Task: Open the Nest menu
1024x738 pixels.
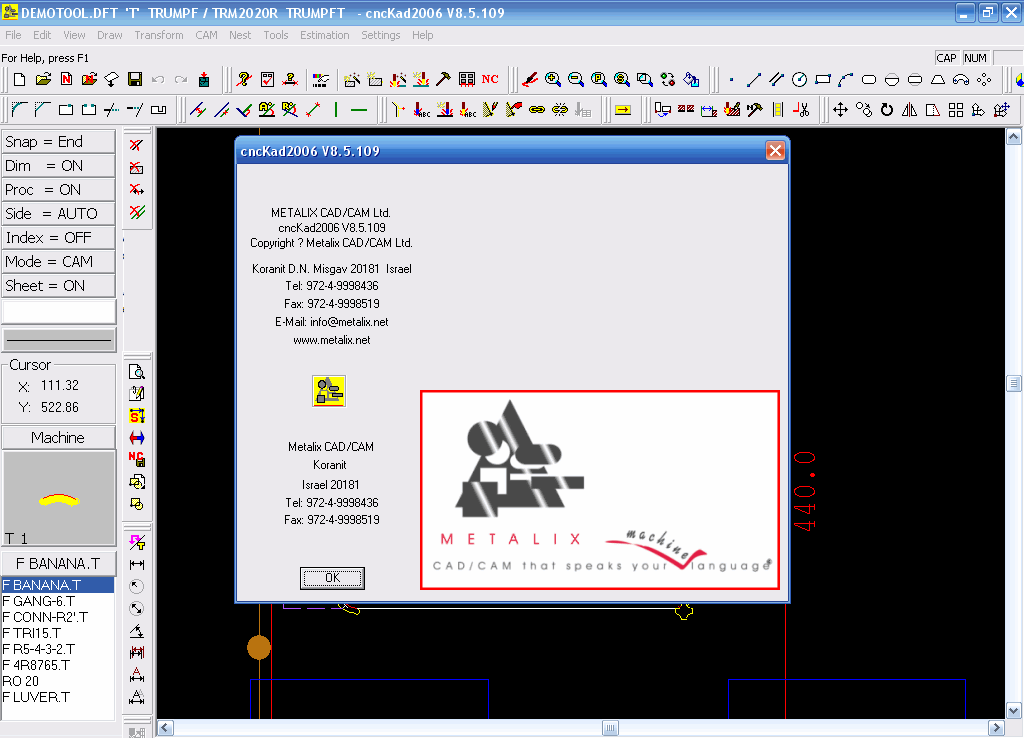Action: pos(240,35)
